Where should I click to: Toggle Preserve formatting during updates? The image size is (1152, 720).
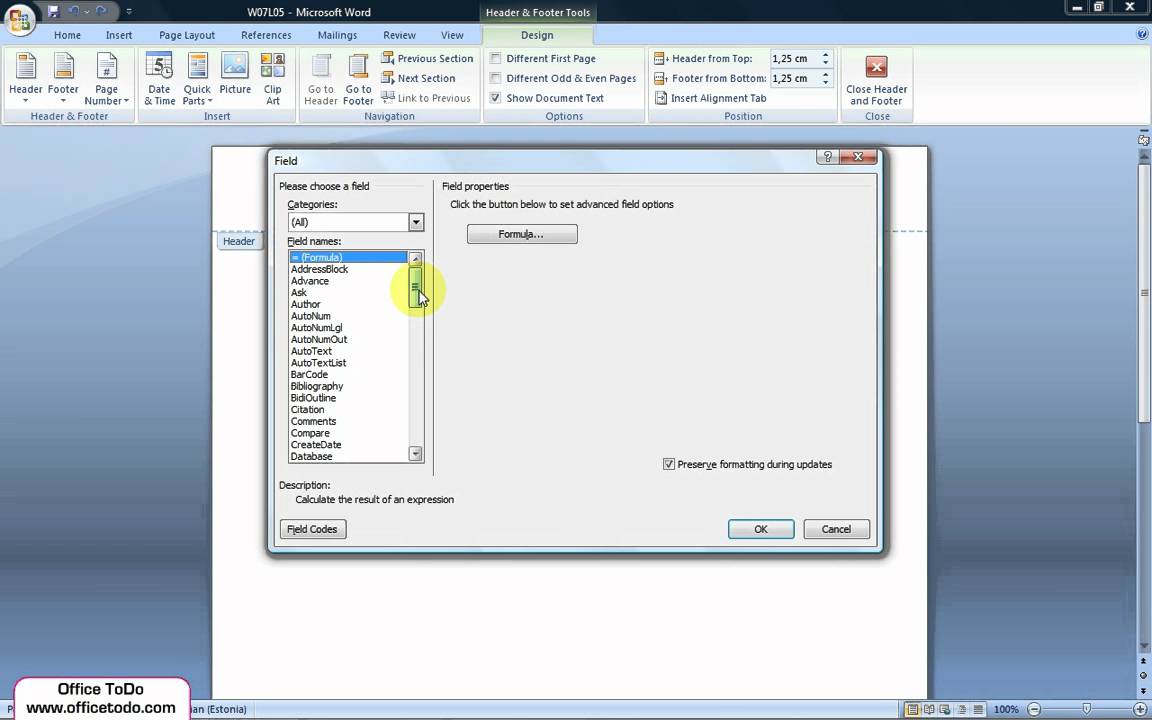point(669,464)
